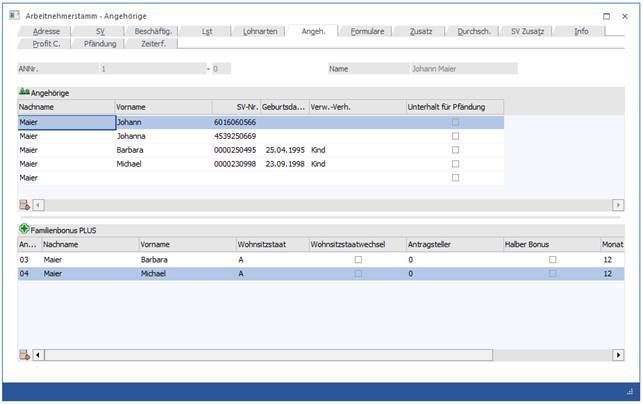Check Halber Bonus for Michael row

[552, 273]
